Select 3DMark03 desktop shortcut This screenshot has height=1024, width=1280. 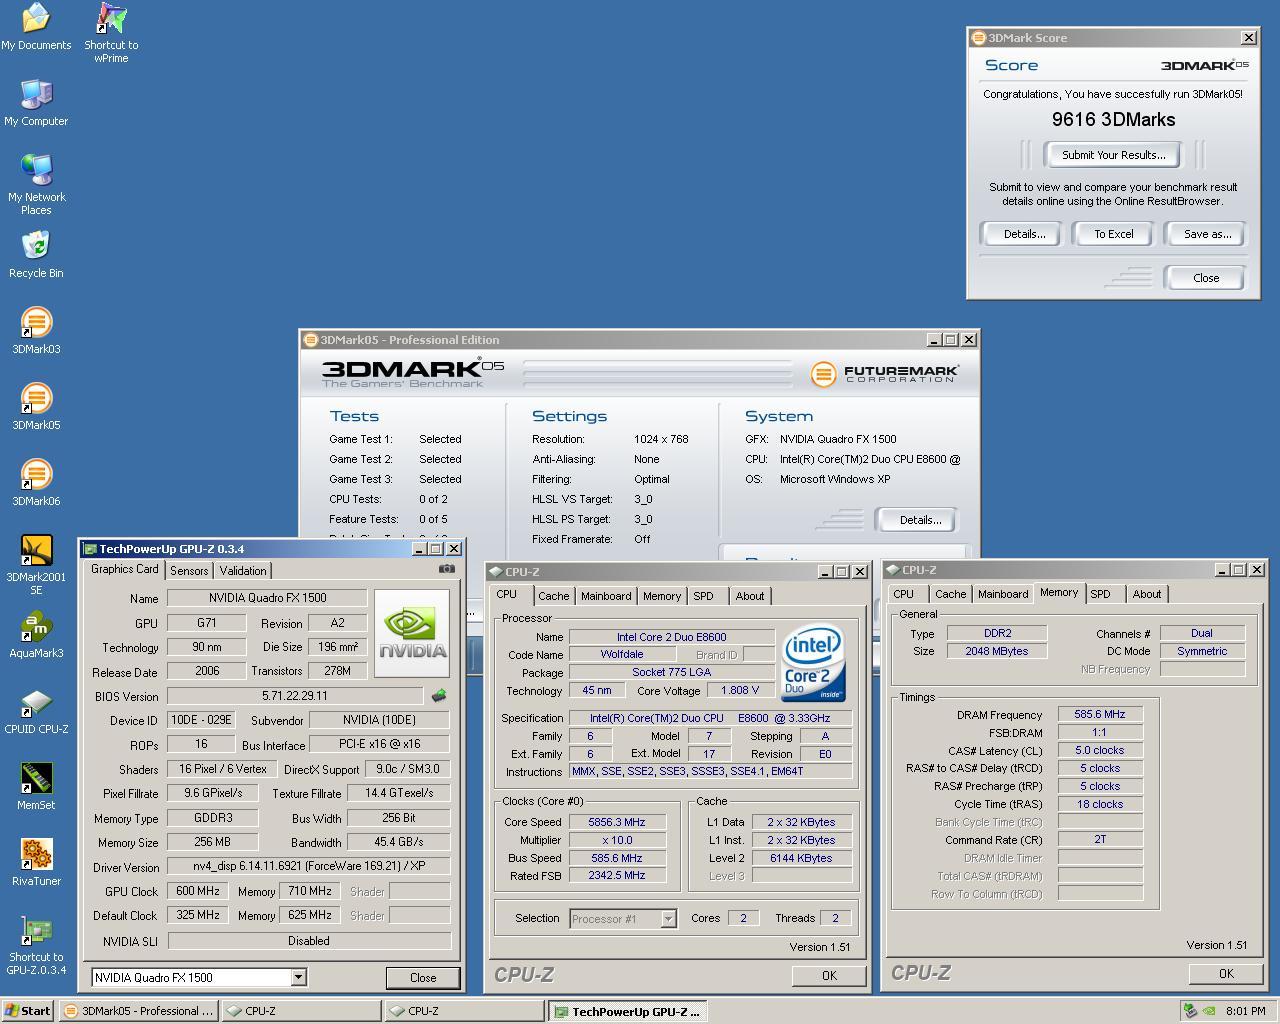tap(36, 331)
